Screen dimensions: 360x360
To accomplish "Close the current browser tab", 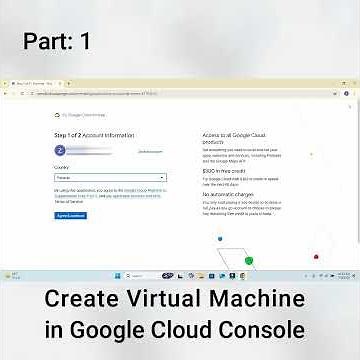I will click(60, 83).
